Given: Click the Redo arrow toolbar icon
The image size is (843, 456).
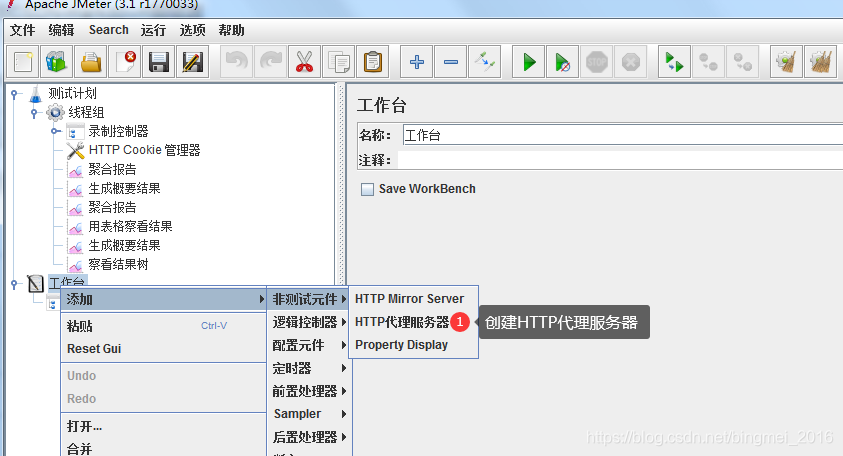Looking at the screenshot, I should [x=270, y=62].
